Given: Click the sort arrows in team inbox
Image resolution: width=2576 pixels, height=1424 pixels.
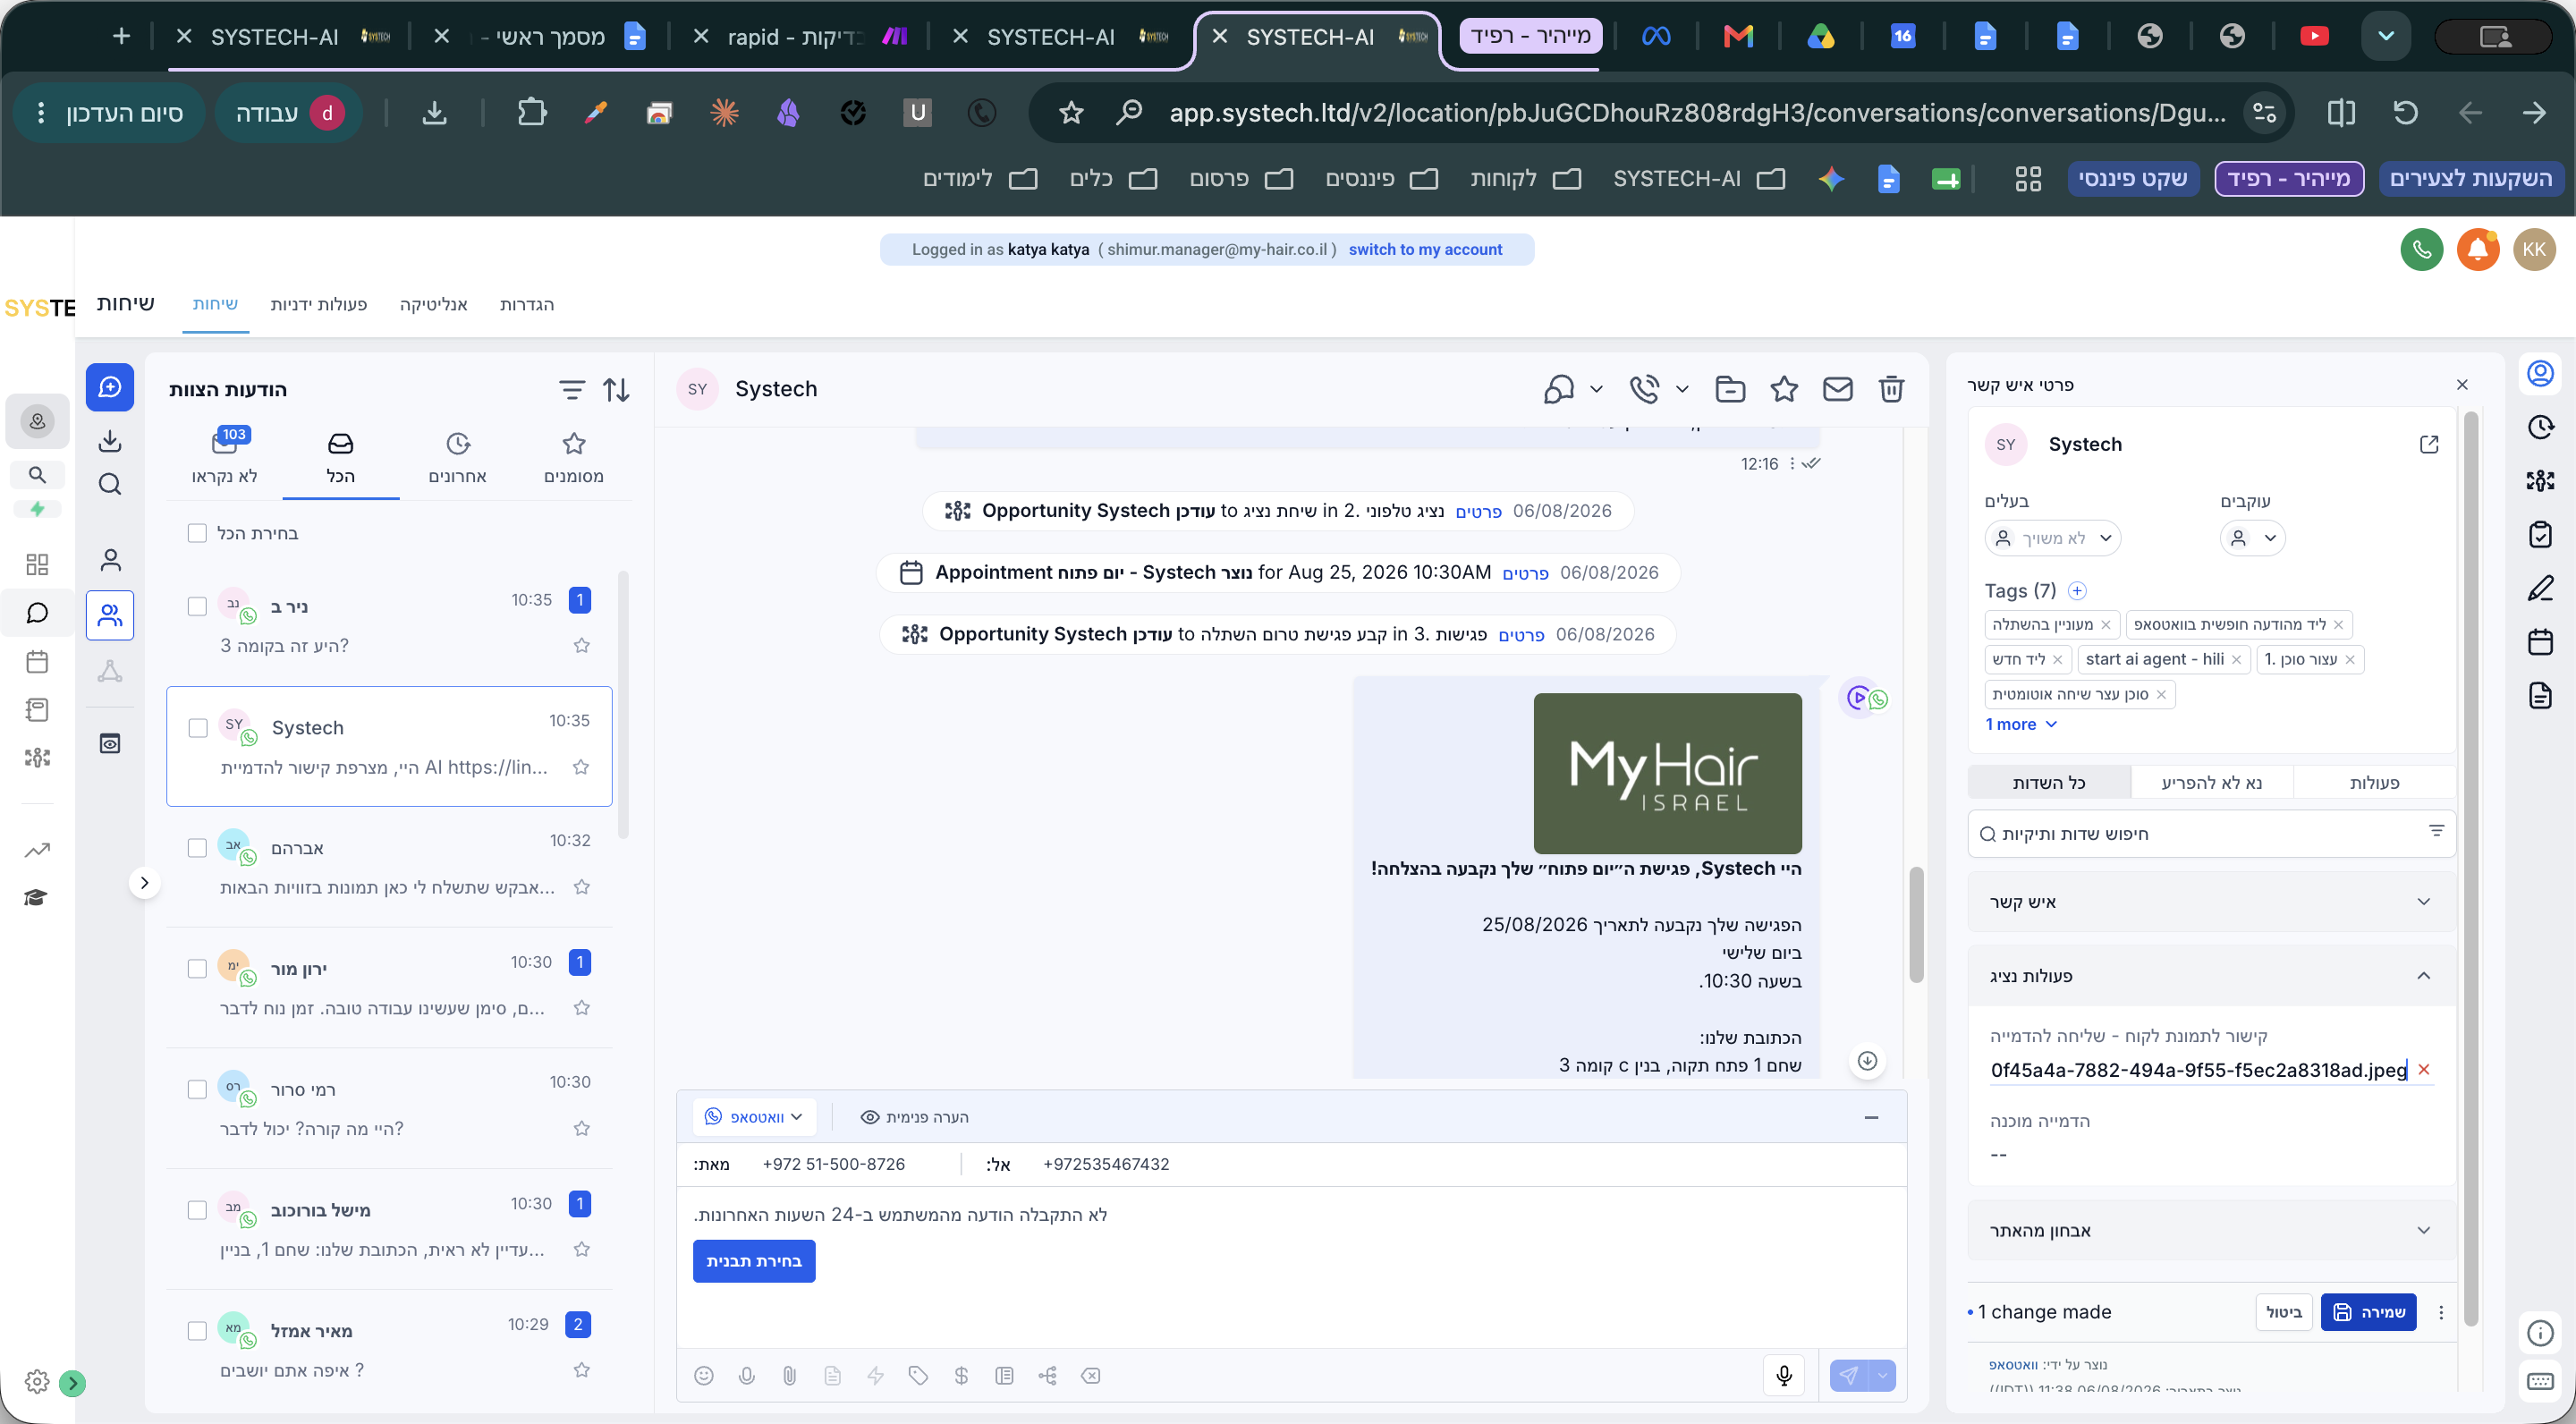Looking at the screenshot, I should click(x=617, y=390).
